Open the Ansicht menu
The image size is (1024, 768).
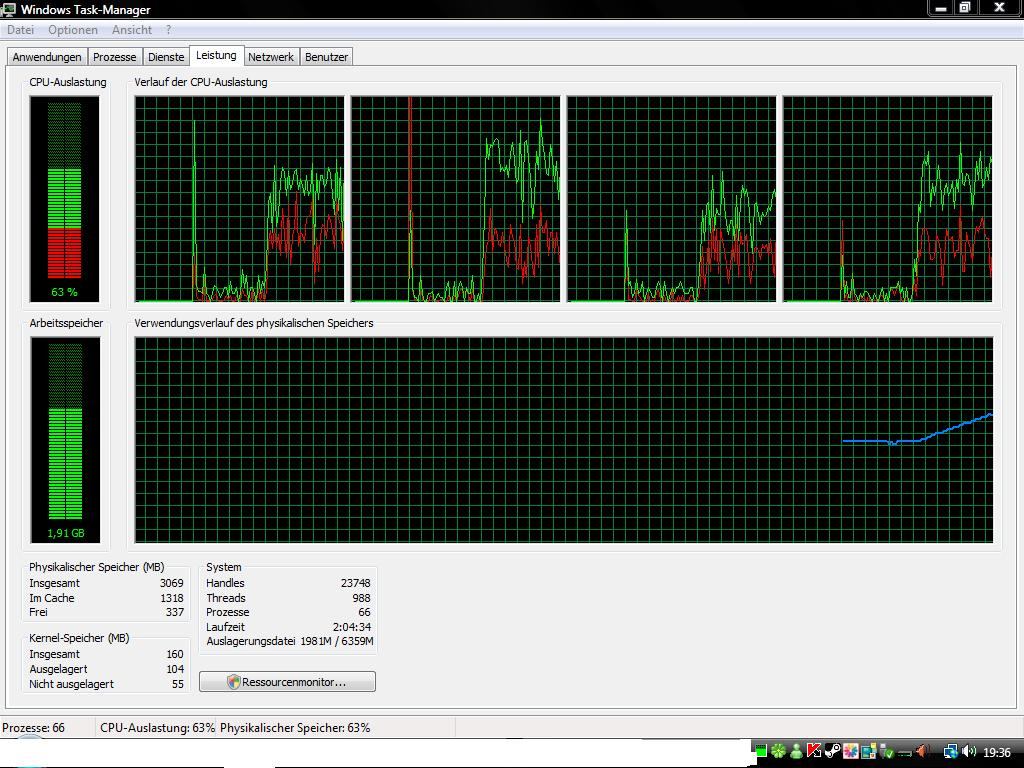[x=131, y=30]
